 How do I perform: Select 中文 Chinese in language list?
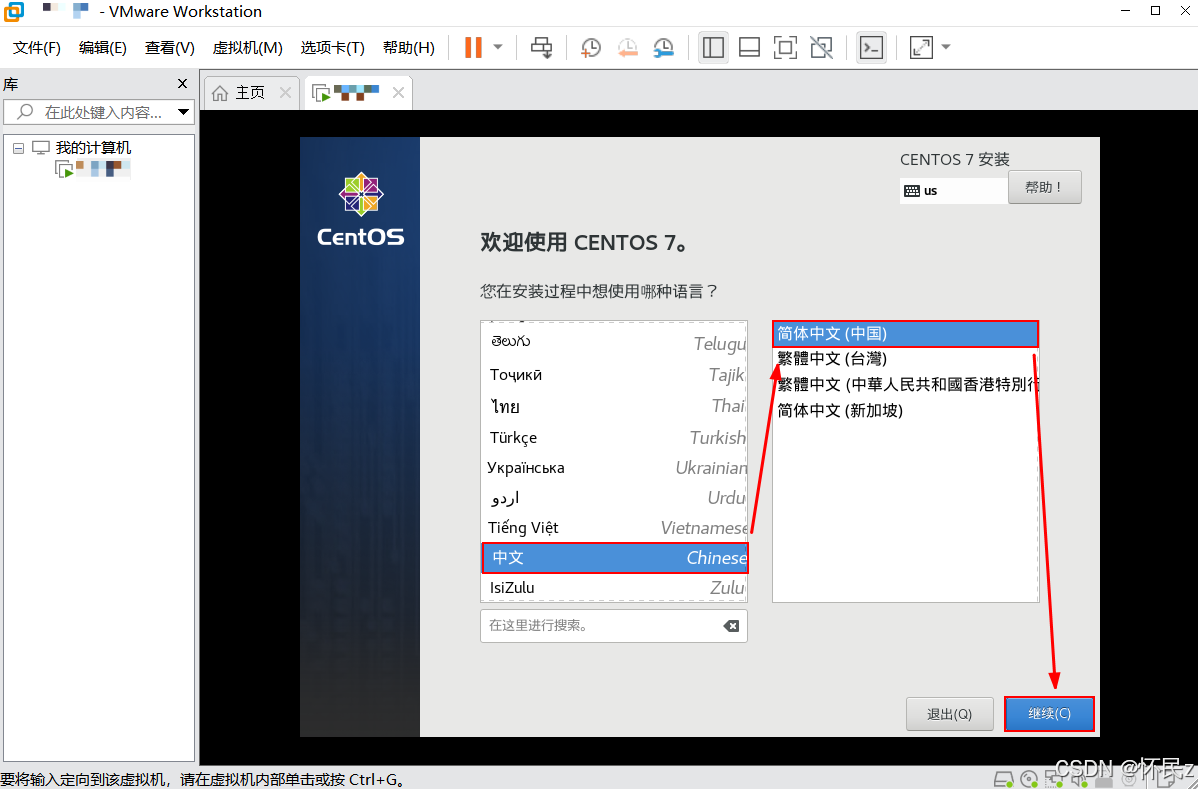point(614,558)
